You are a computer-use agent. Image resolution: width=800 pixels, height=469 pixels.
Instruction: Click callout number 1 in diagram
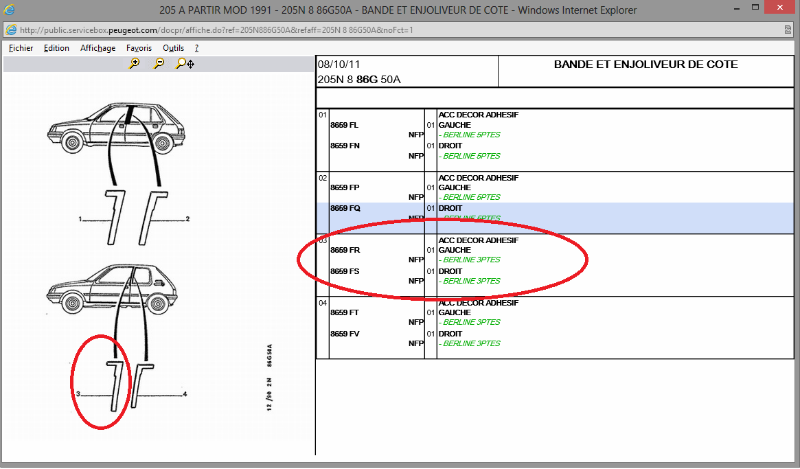(x=80, y=219)
